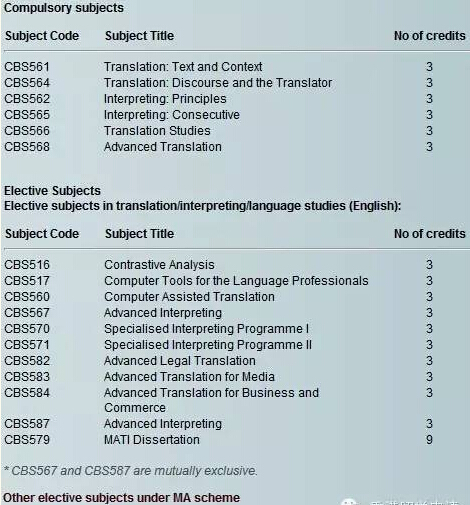This screenshot has width=470, height=505.
Task: Click subject code CBS567
Action: pyautogui.click(x=27, y=313)
